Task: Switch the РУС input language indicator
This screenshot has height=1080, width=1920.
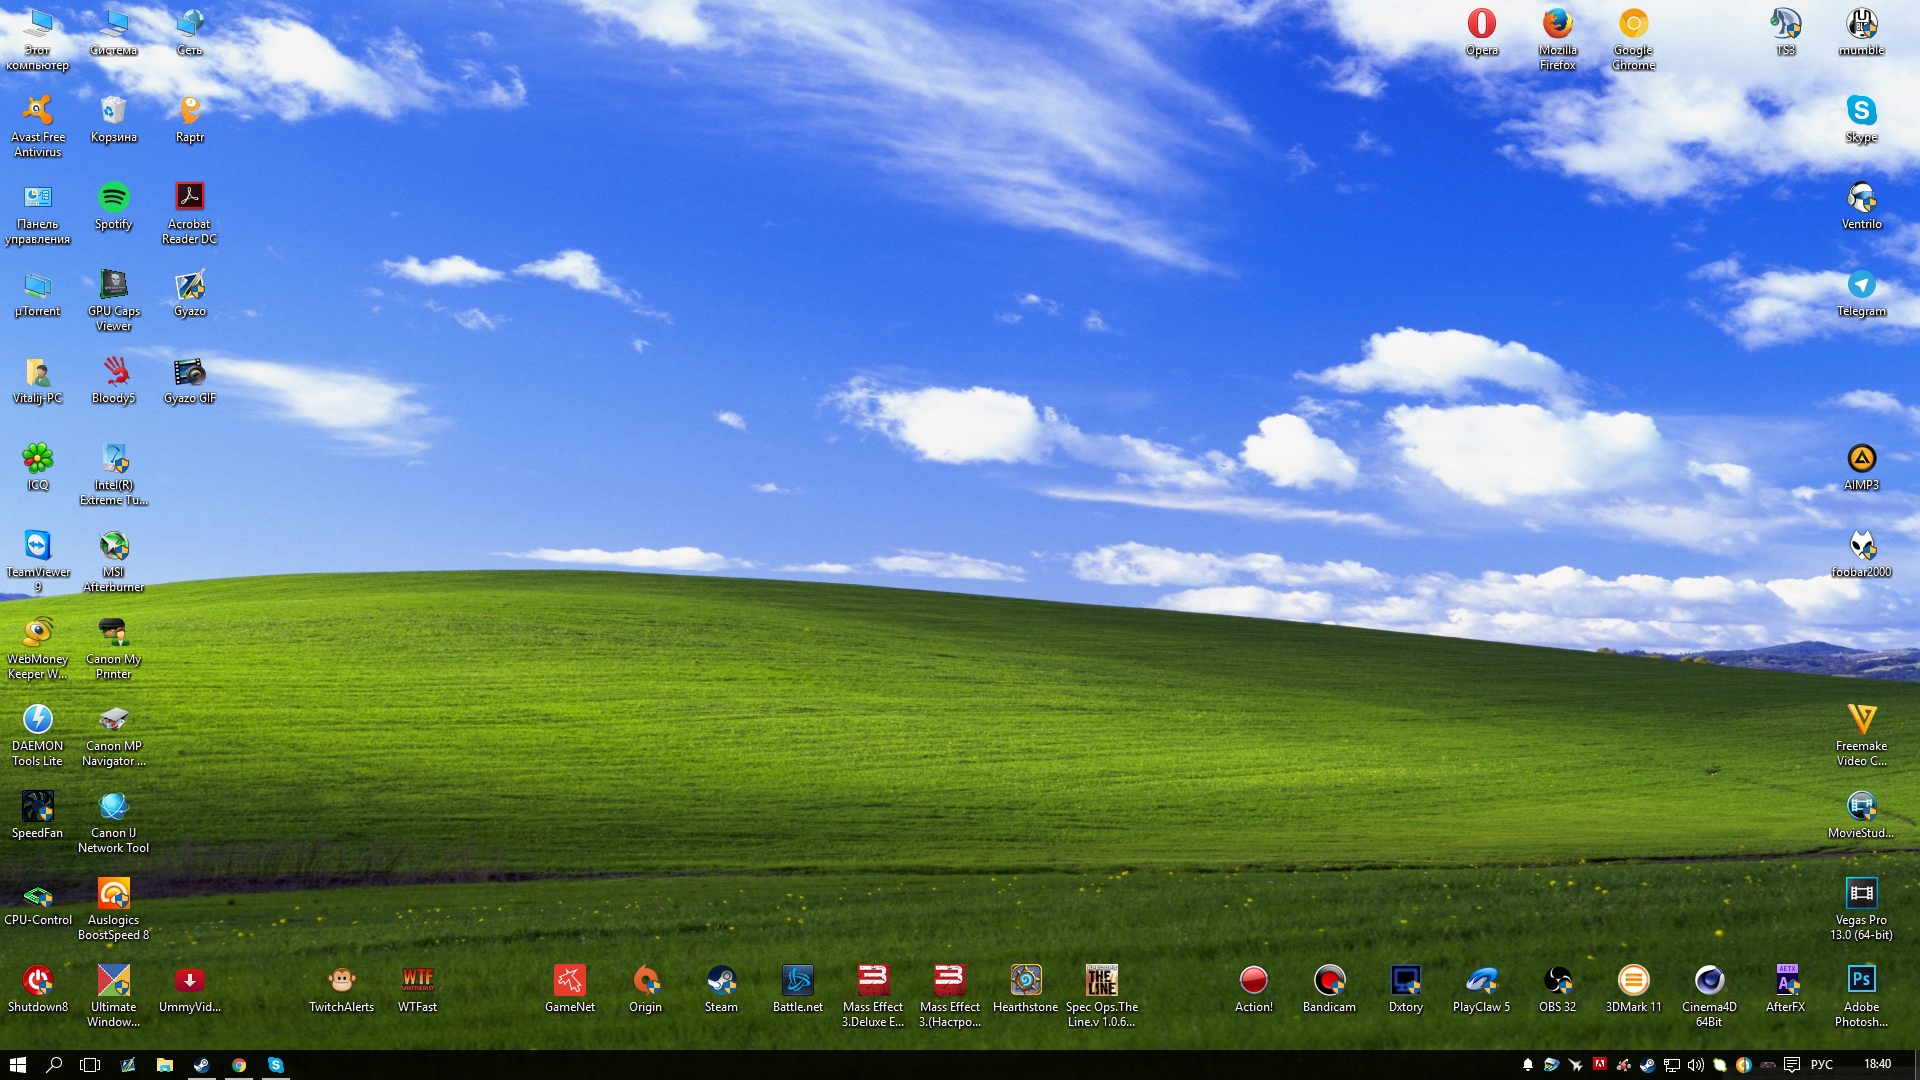Action: coord(1822,1065)
